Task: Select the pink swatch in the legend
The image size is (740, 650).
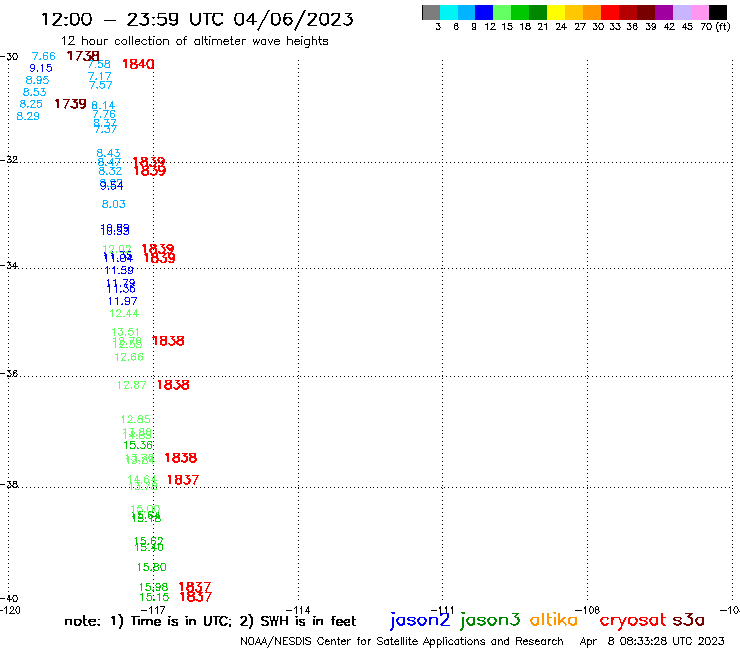Action: (x=699, y=12)
